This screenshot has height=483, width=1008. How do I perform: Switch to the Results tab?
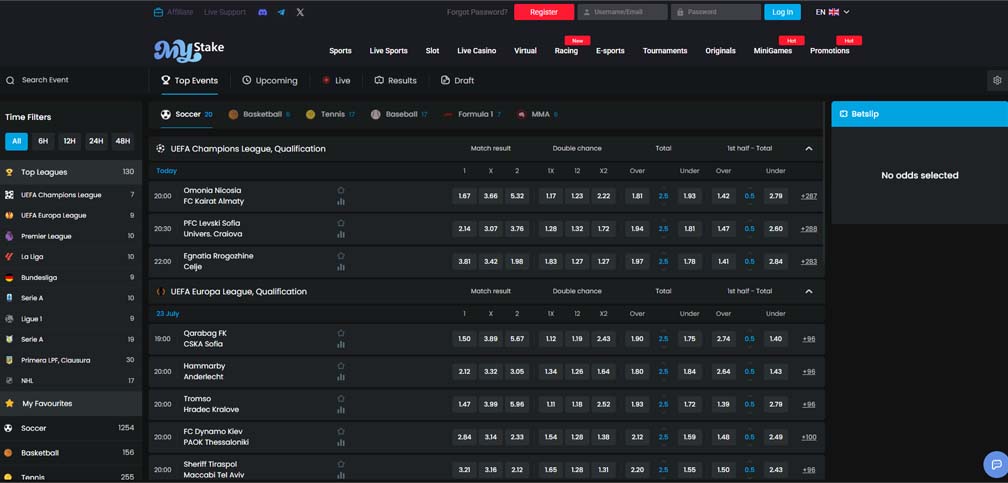click(395, 80)
